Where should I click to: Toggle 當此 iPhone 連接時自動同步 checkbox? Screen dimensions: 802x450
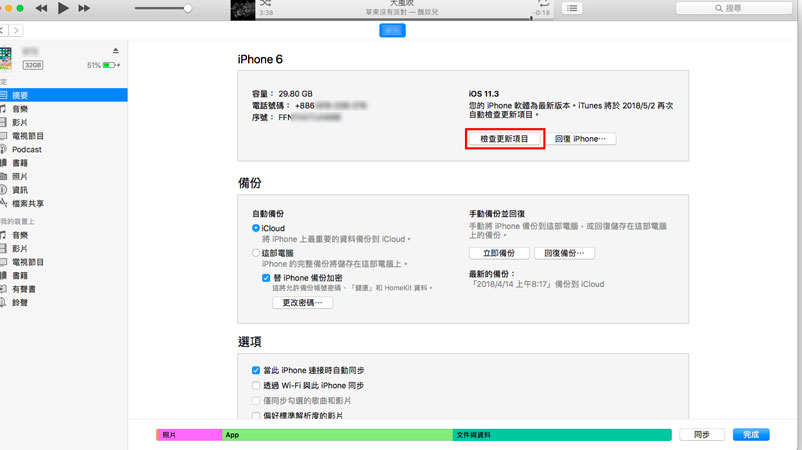pyautogui.click(x=256, y=370)
